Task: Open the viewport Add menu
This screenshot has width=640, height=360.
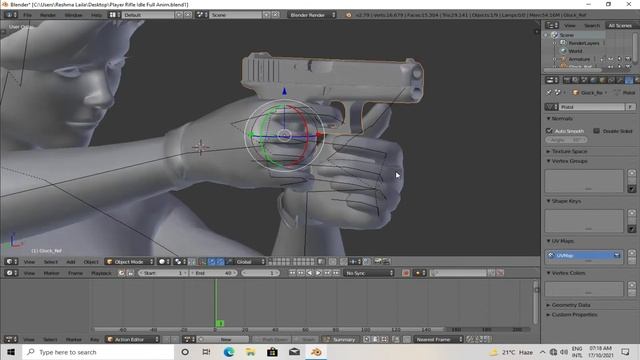Action: [71, 262]
